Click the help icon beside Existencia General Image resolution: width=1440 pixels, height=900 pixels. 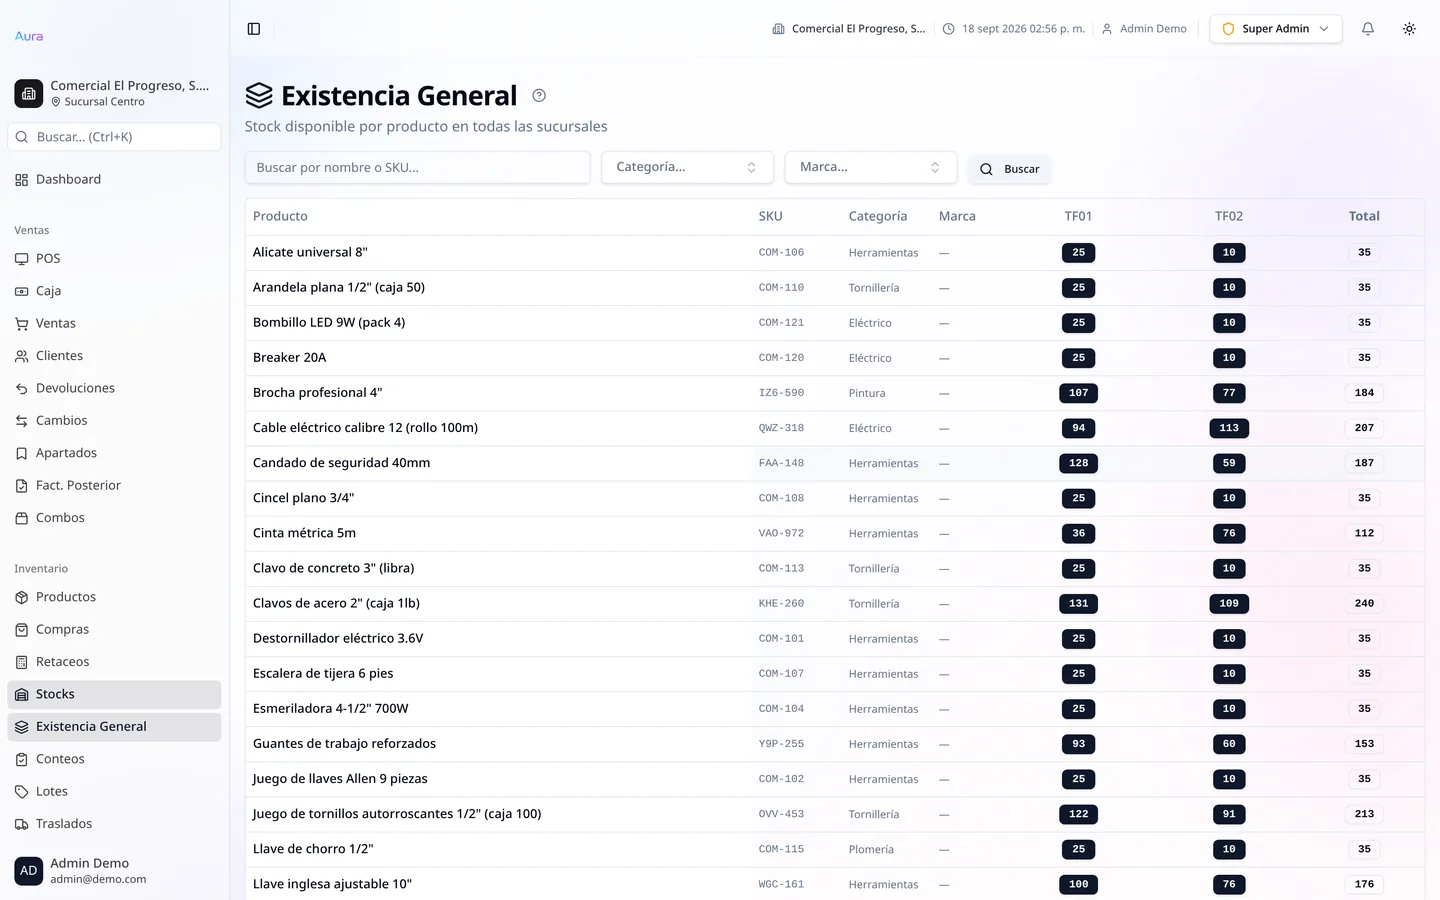click(x=539, y=96)
